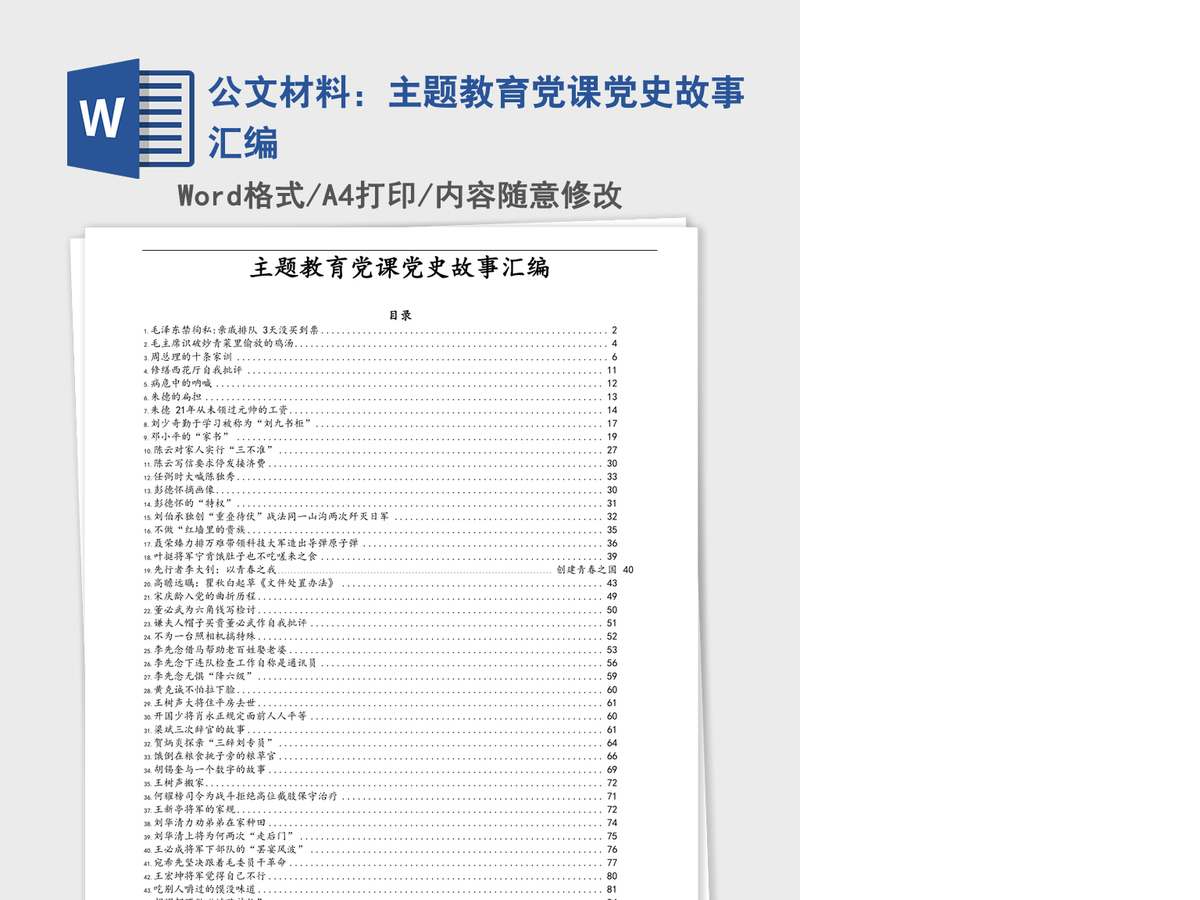Click the blue Word document icon

click(x=130, y=118)
